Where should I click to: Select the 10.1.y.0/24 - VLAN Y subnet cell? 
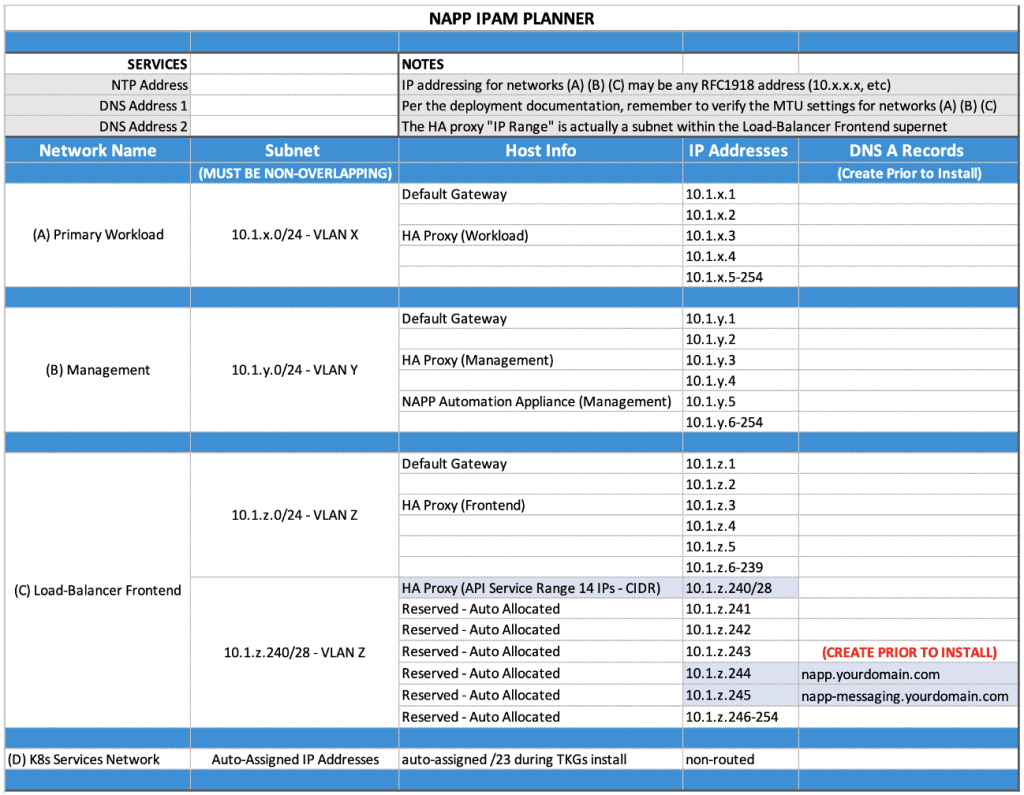coord(293,370)
